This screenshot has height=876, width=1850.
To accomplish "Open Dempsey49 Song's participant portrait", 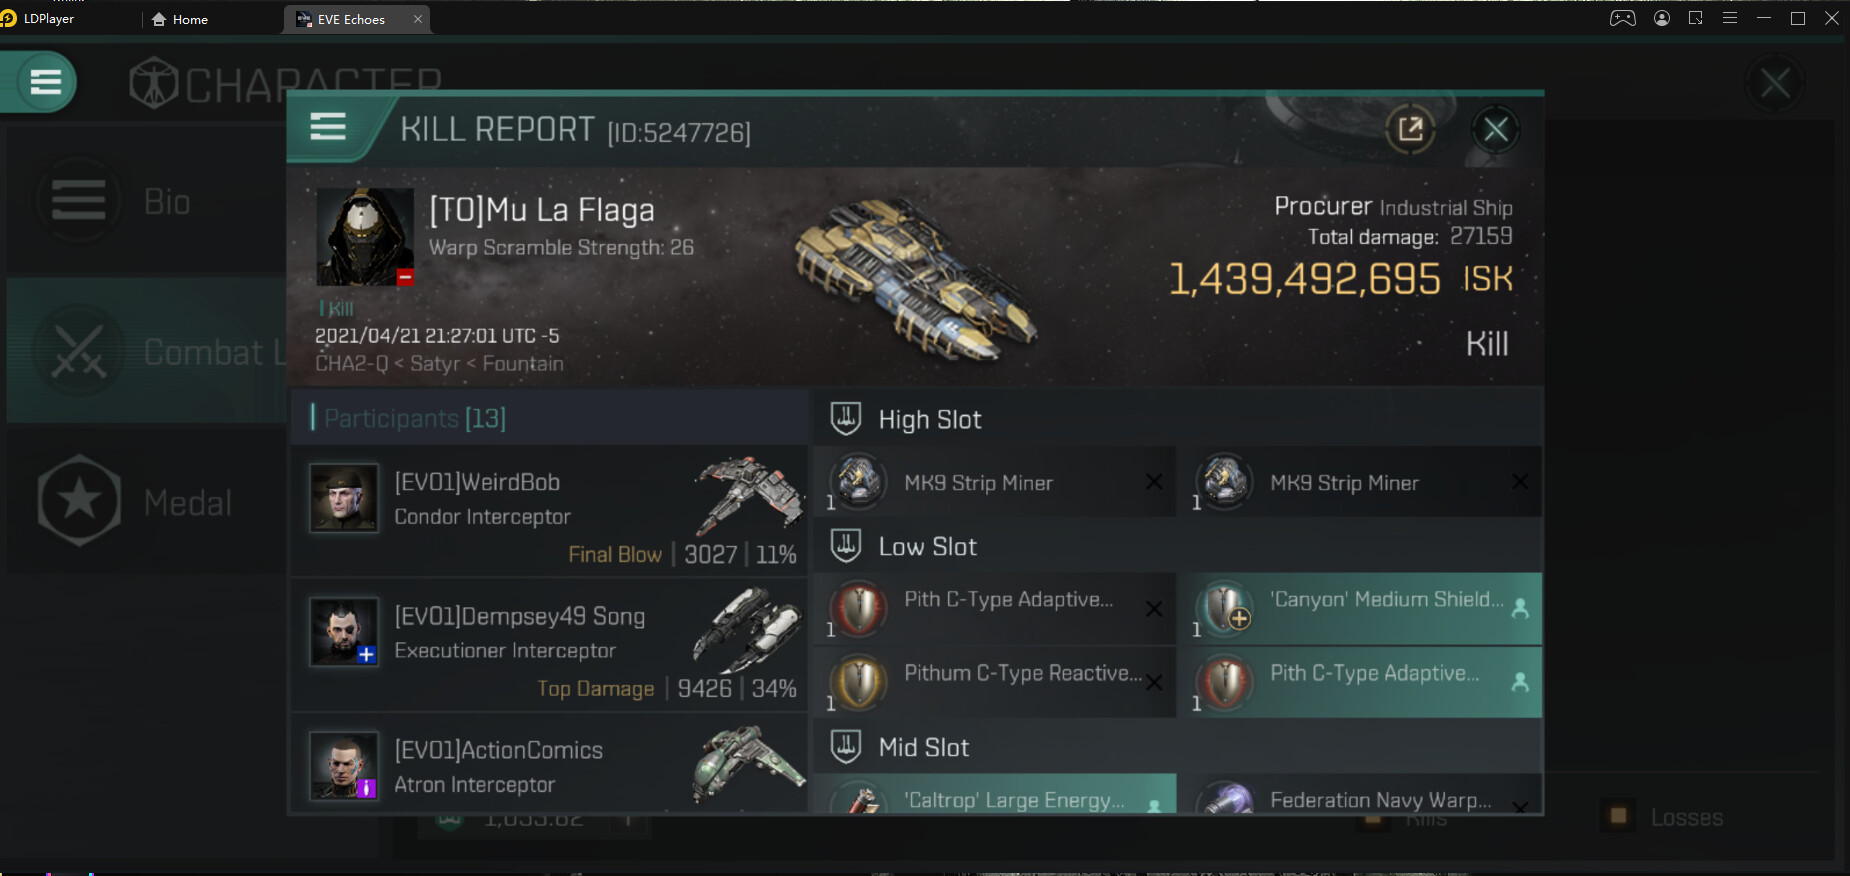I will coord(343,632).
